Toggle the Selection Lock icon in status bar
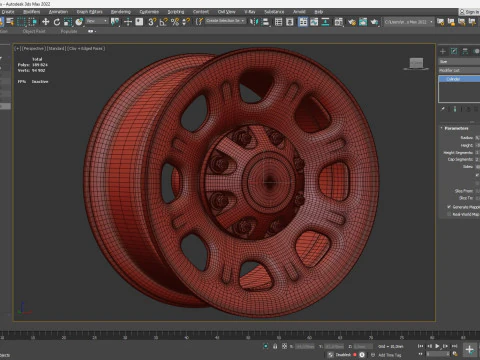Viewport: 480px width, 360px height. (x=275, y=346)
